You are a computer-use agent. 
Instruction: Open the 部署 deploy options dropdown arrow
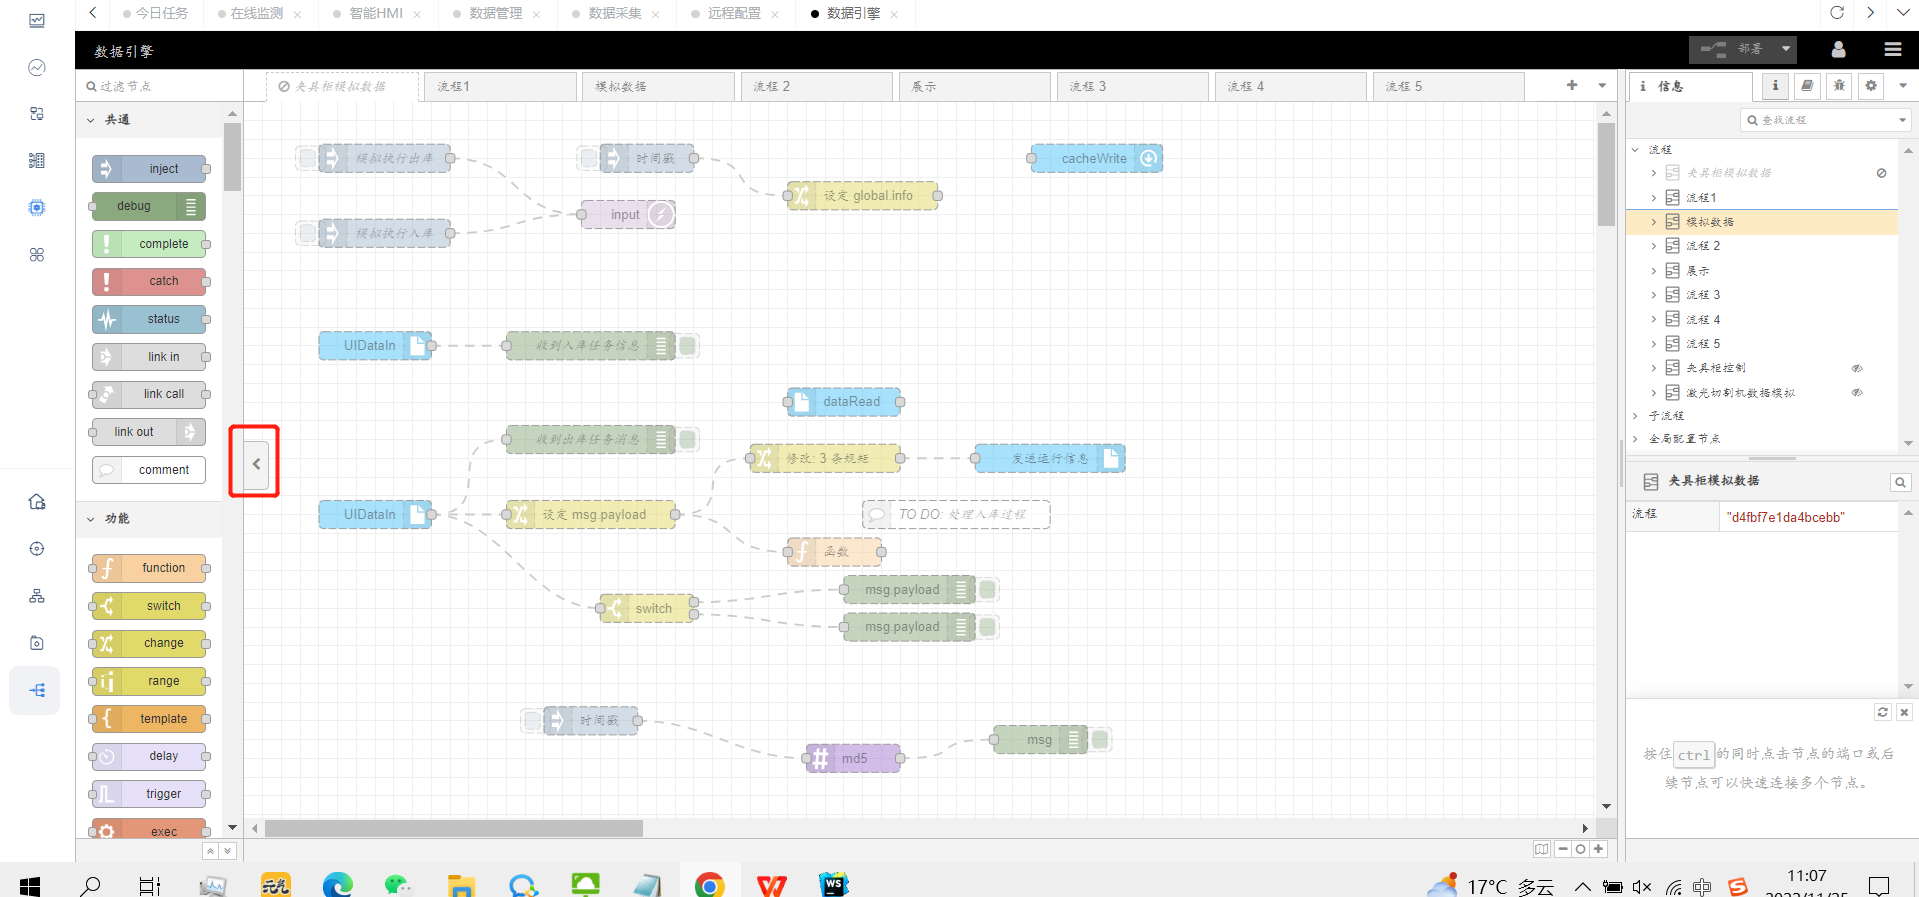[1786, 49]
